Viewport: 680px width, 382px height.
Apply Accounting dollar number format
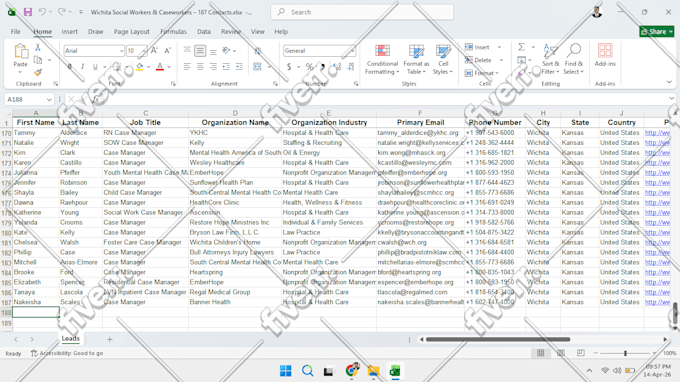tap(289, 67)
